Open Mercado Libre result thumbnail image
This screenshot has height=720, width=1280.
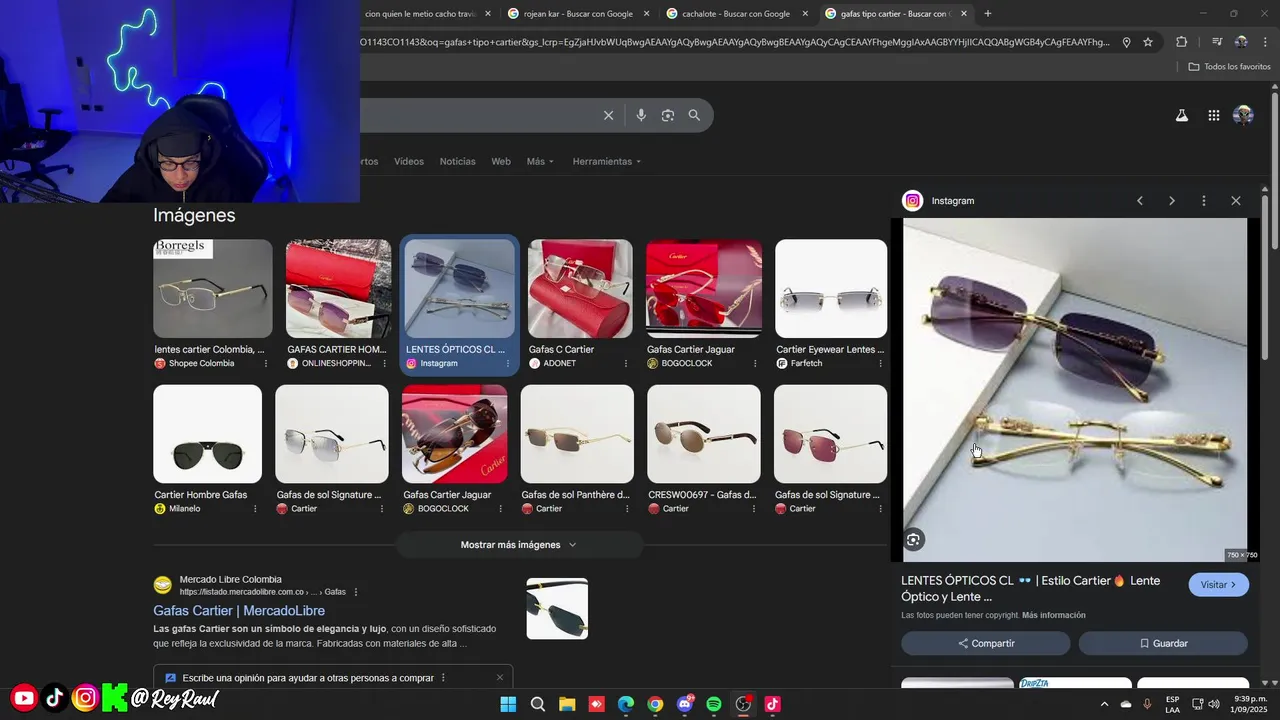[x=557, y=608]
